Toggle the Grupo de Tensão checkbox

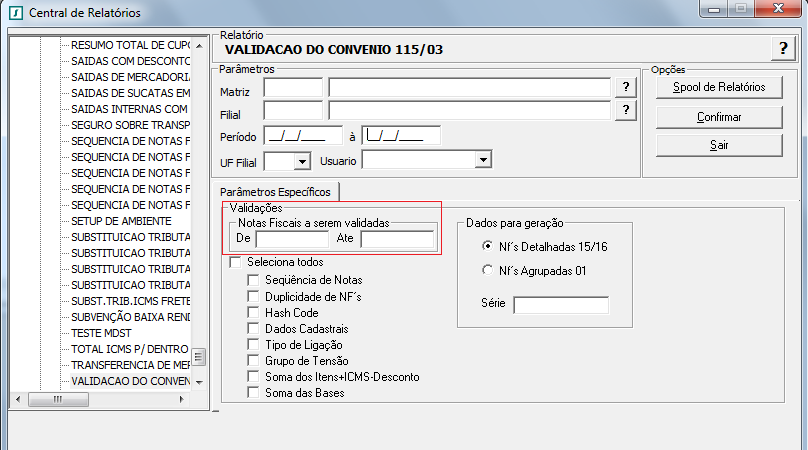(254, 361)
